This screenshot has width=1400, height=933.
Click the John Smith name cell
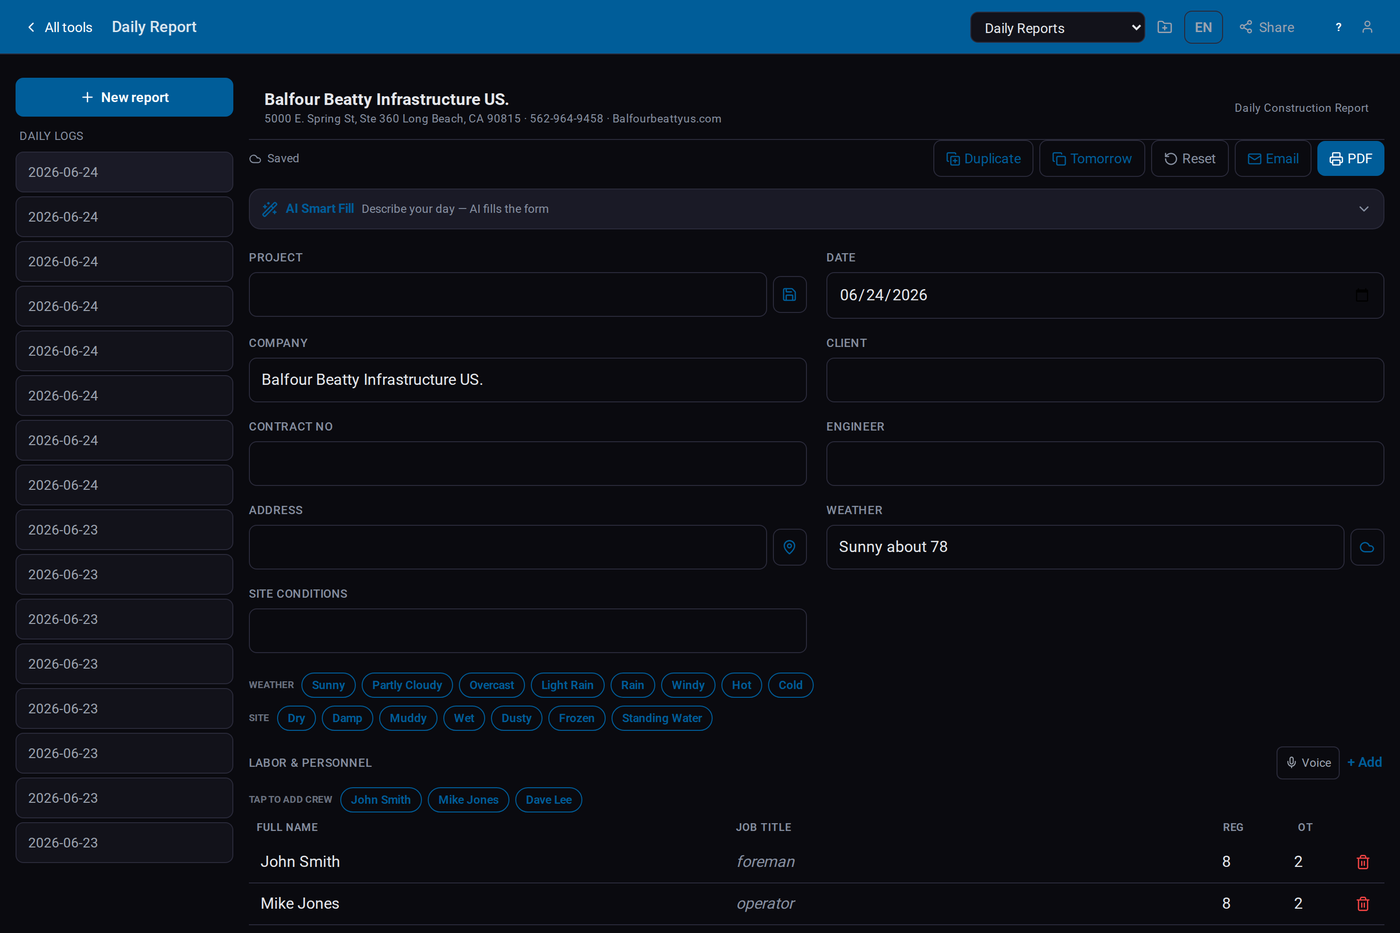pyautogui.click(x=300, y=862)
